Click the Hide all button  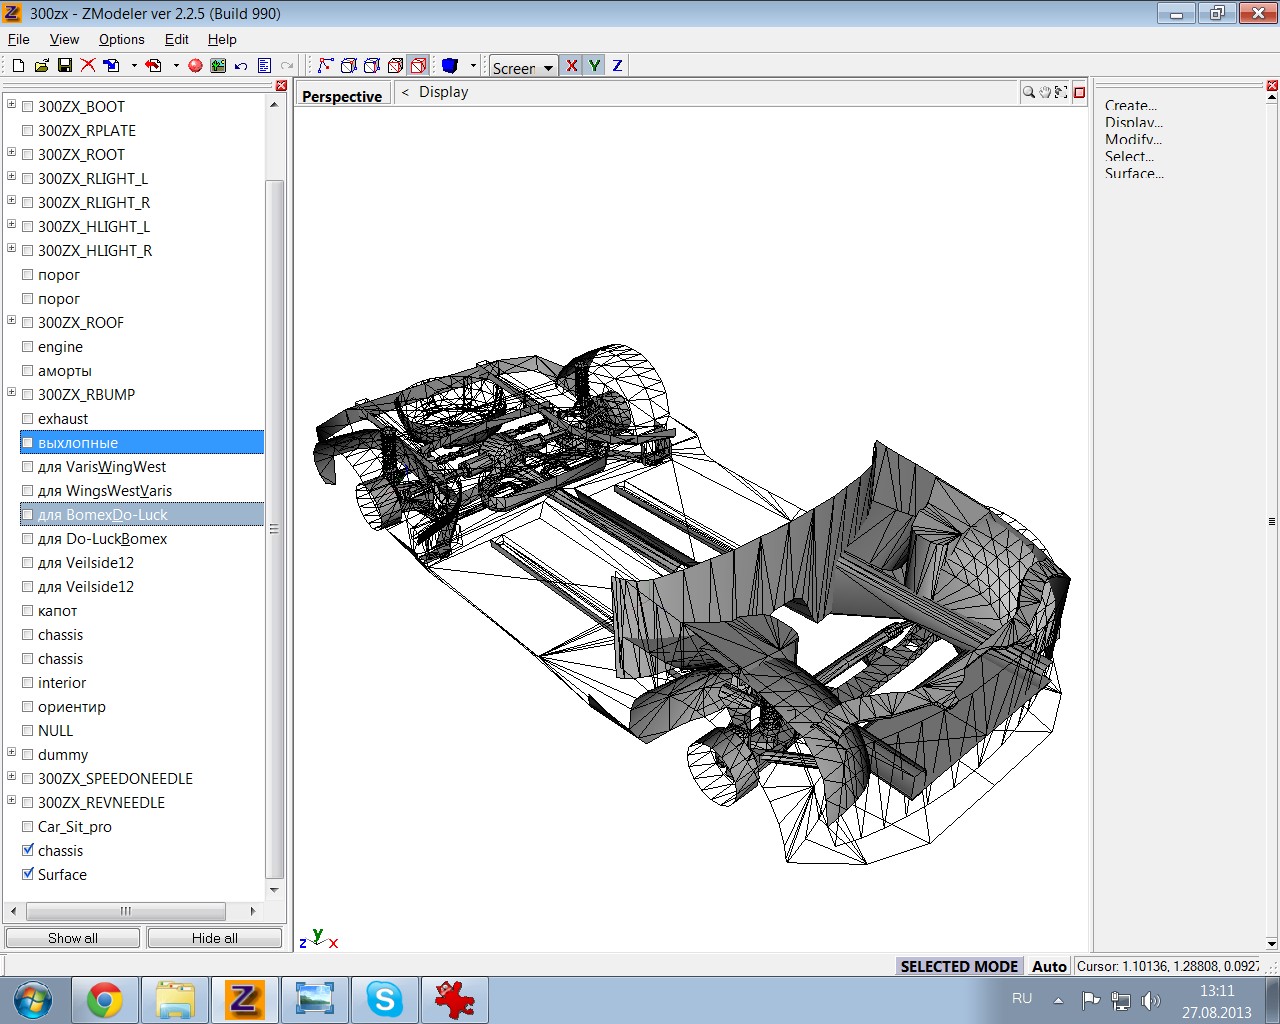pyautogui.click(x=215, y=938)
